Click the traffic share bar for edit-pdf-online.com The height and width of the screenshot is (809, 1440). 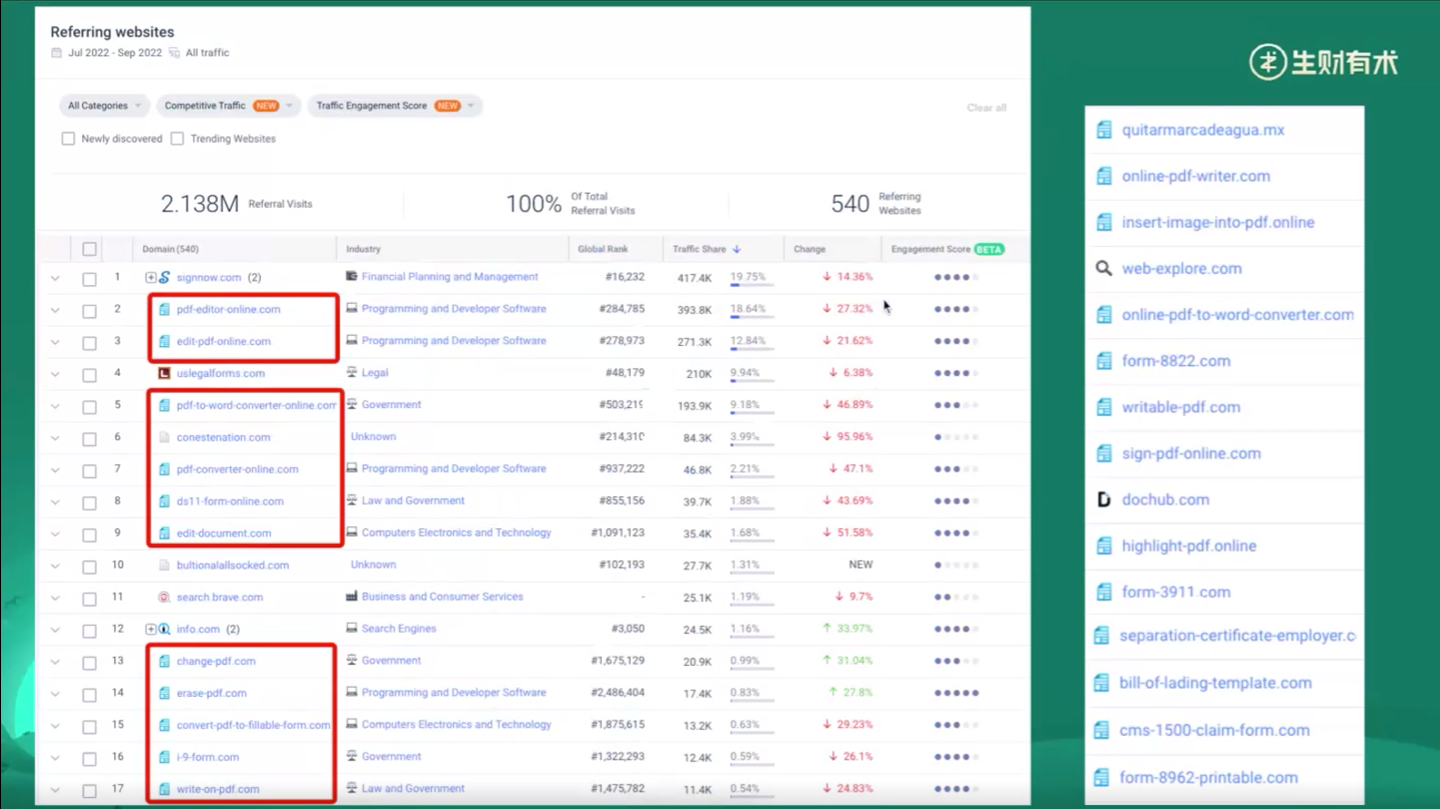tap(751, 349)
